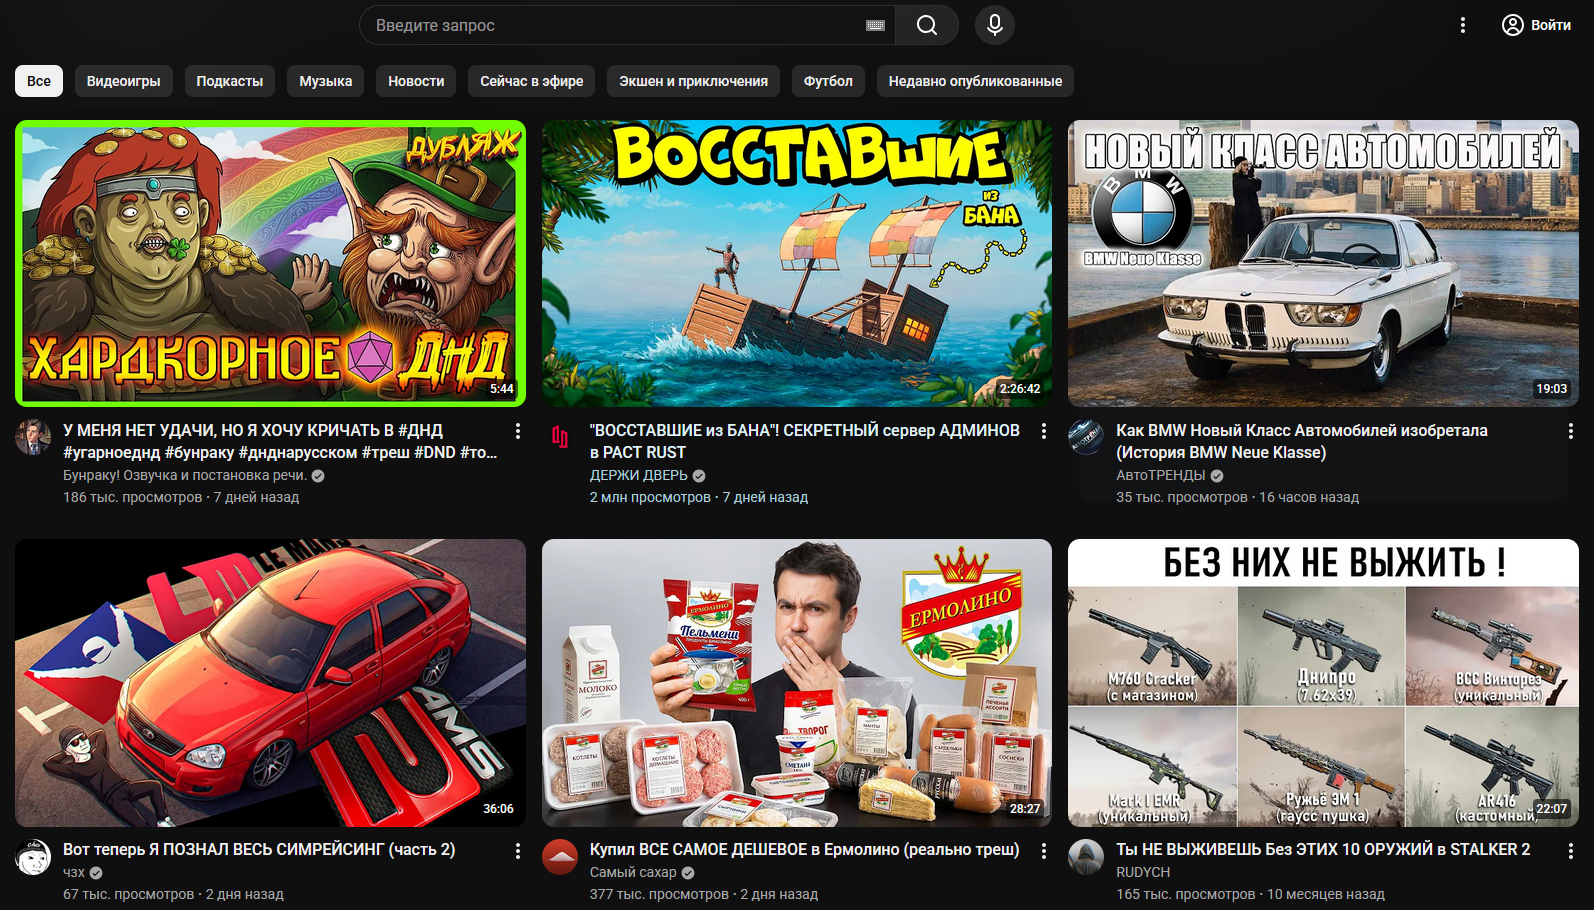Visit channel Бунраку! Озвучка и постановка речи
The width and height of the screenshot is (1594, 910).
185,475
